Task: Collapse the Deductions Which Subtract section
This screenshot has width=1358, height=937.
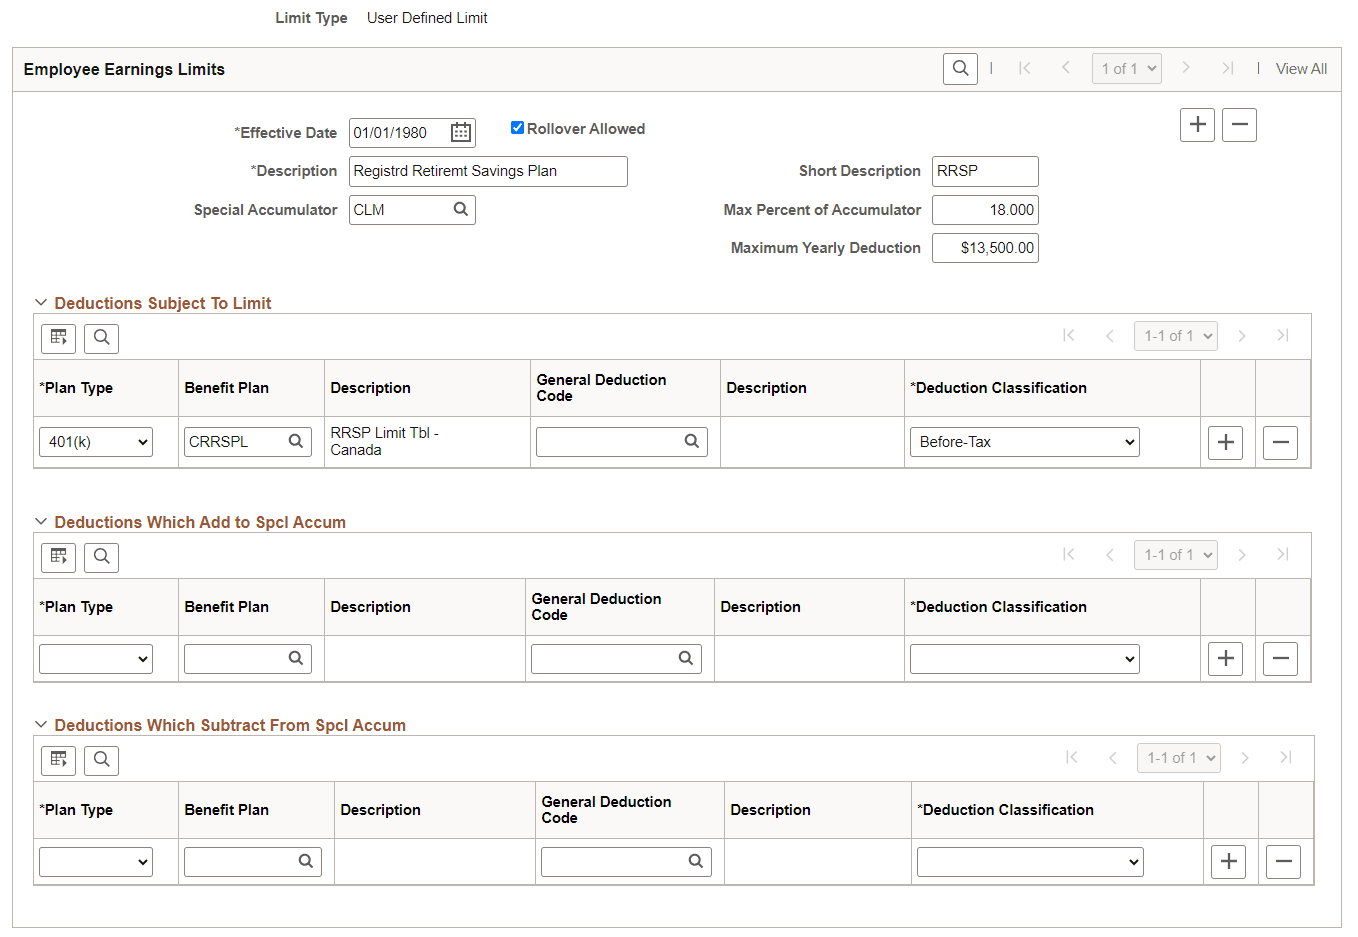Action: coord(40,724)
